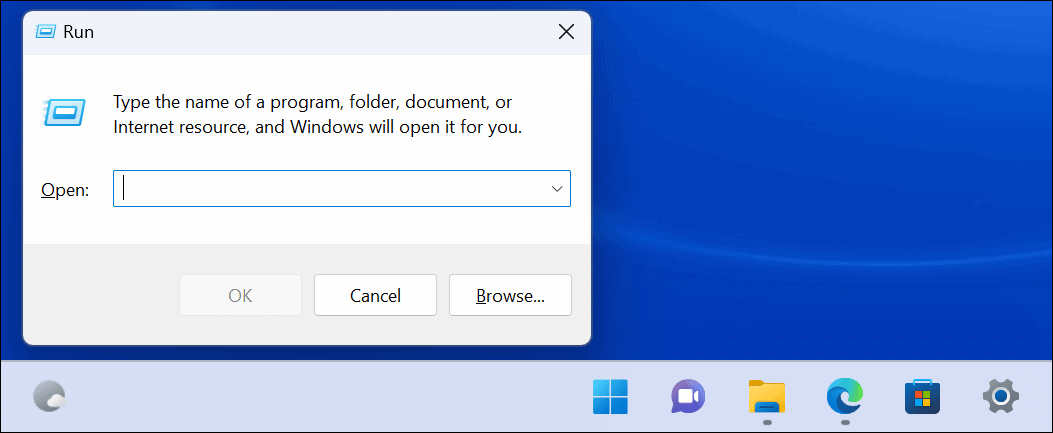This screenshot has width=1053, height=433.
Task: Launch File Explorer from the taskbar
Action: [x=766, y=396]
